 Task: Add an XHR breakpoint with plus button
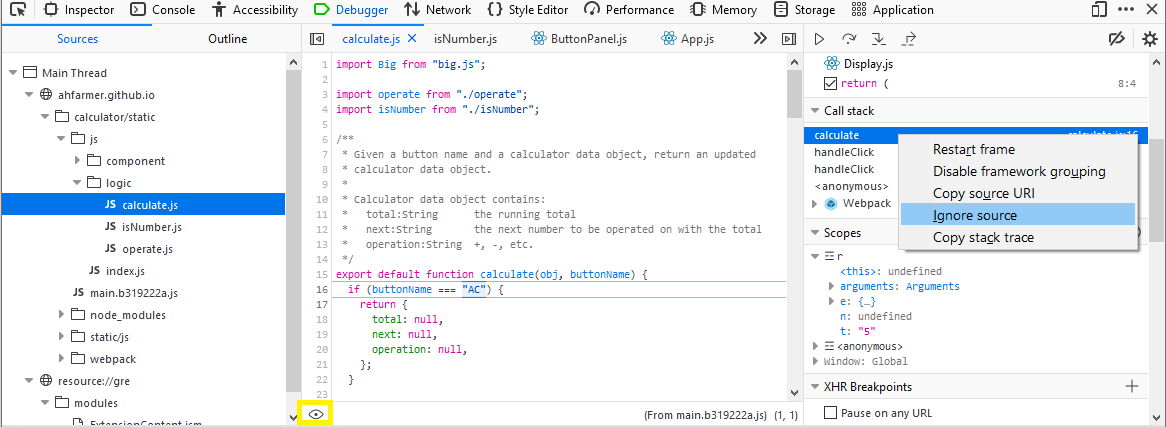click(1132, 386)
